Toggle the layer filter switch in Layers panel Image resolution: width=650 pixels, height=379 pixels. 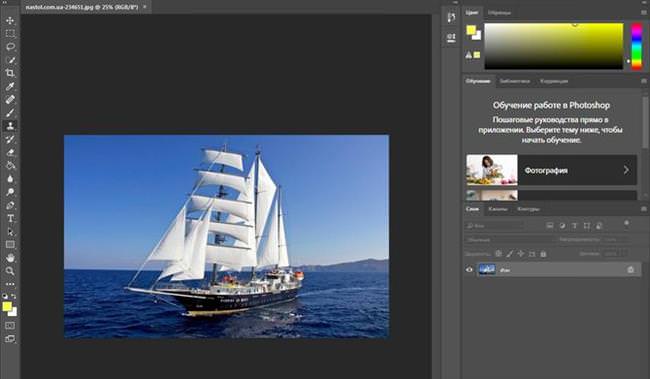coord(626,224)
